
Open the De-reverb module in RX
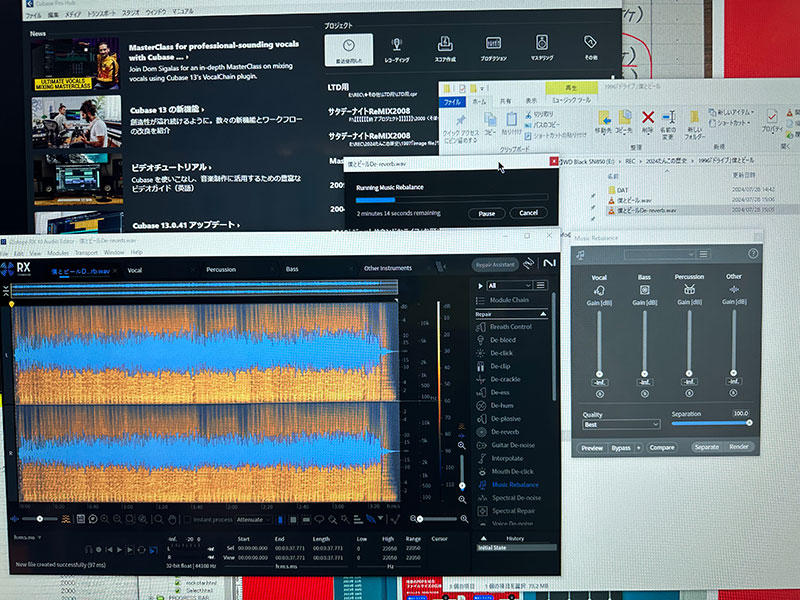(498, 432)
